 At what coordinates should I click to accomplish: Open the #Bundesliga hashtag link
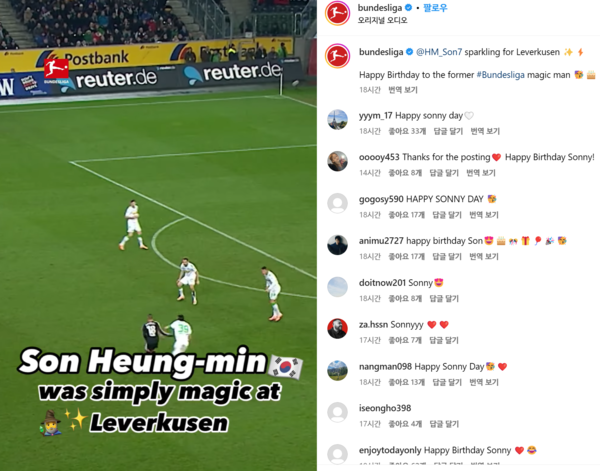(x=500, y=75)
